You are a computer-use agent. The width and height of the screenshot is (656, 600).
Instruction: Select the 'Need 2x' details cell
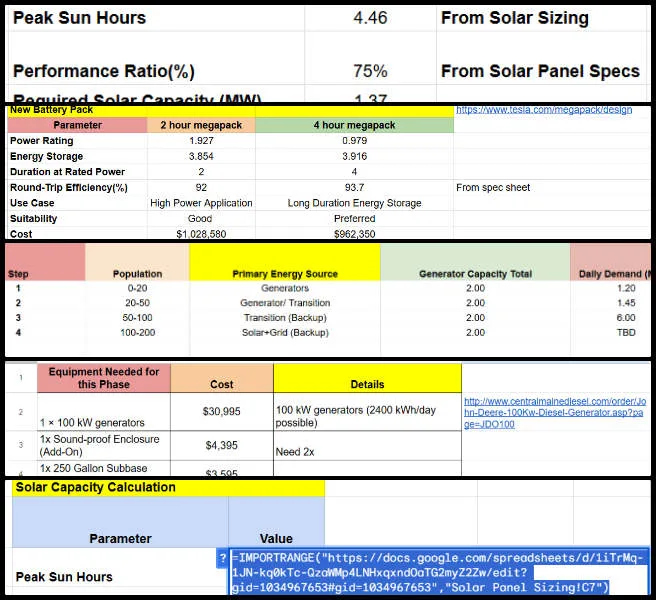coord(367,446)
